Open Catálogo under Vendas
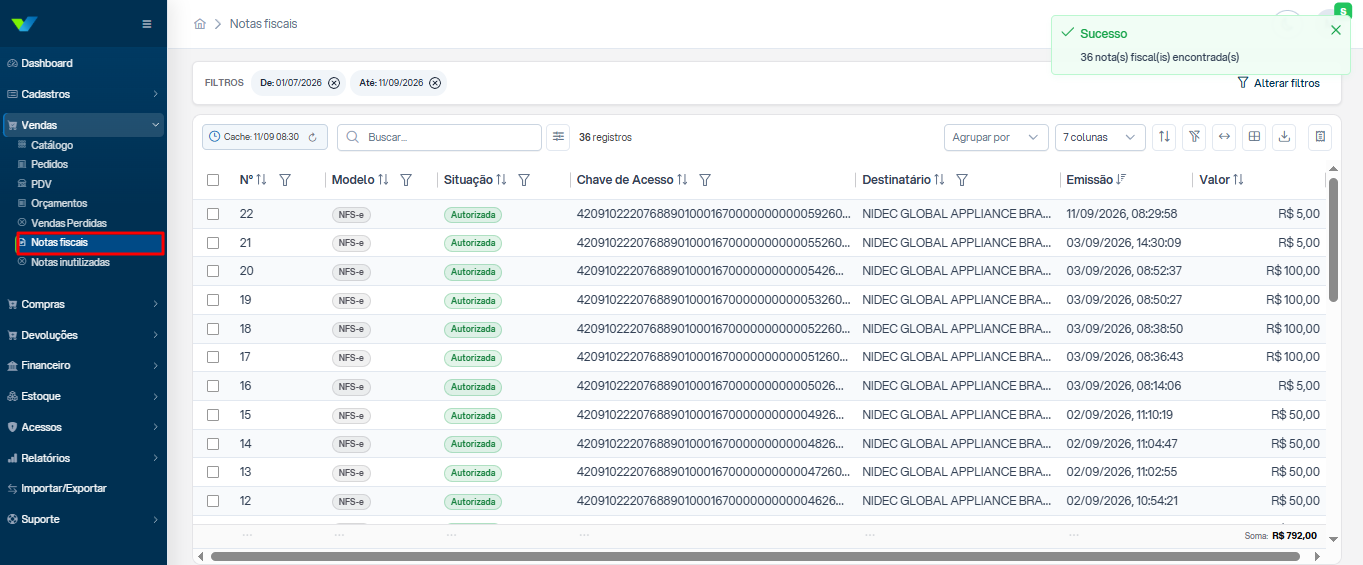 click(x=52, y=145)
